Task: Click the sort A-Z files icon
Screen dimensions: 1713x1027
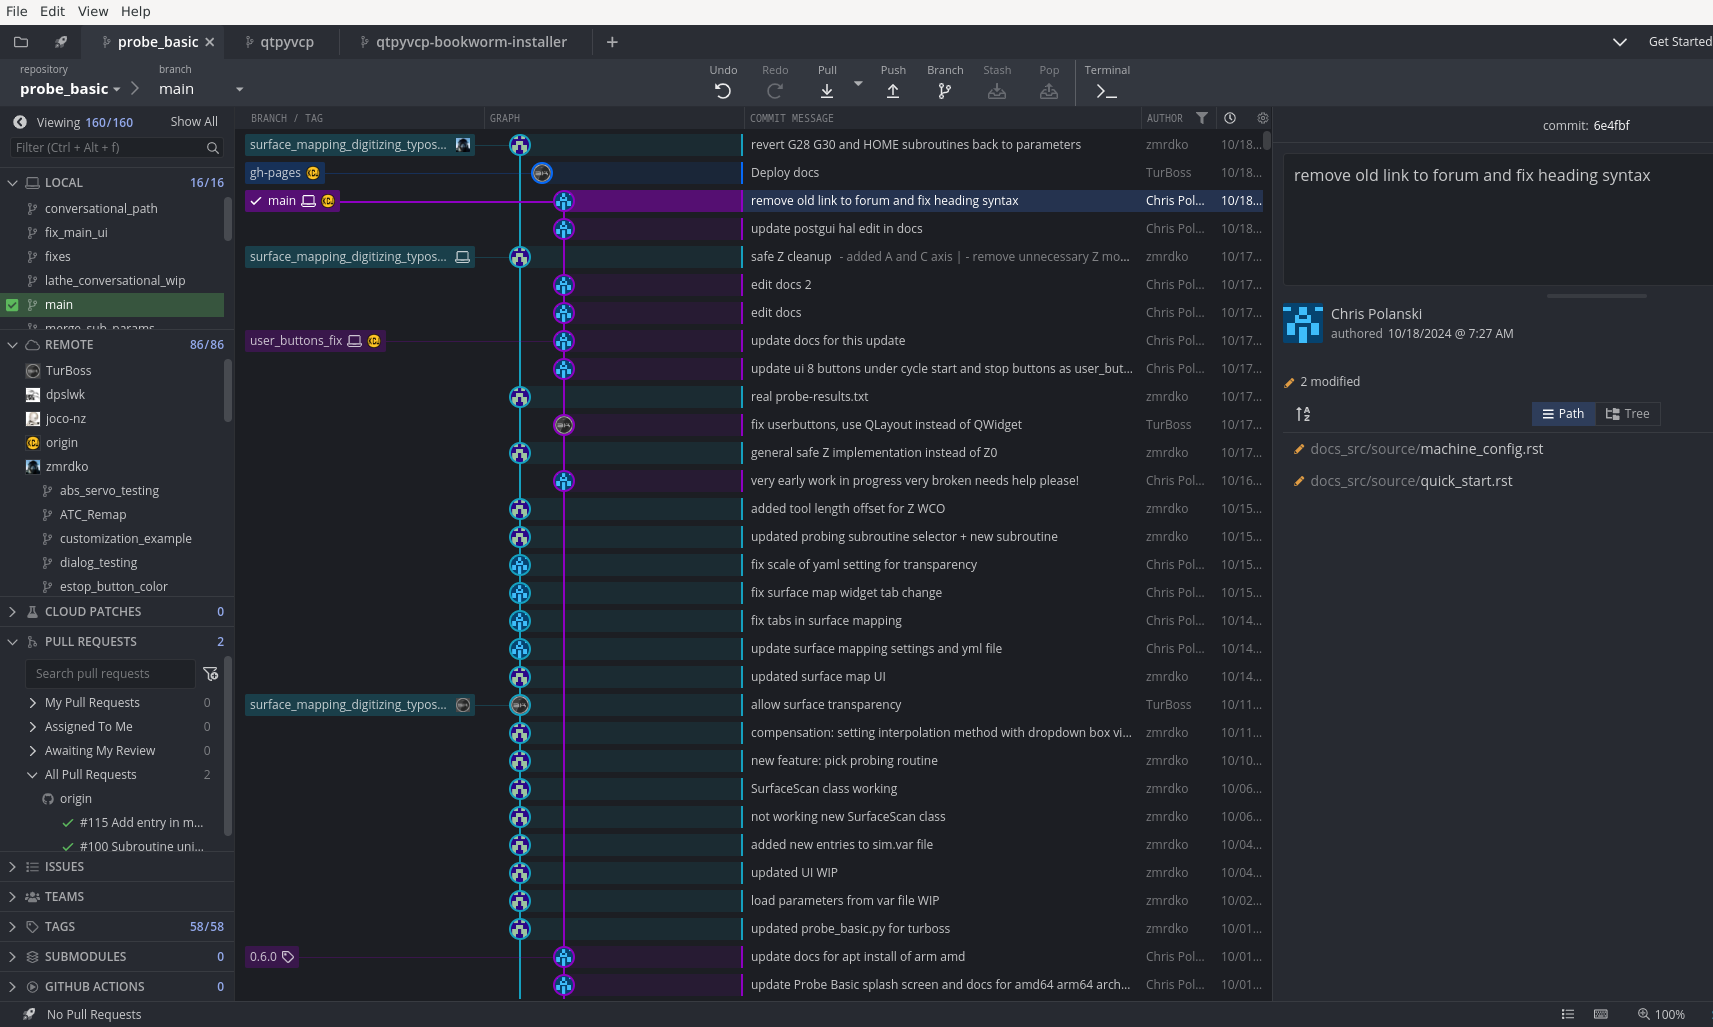Action: (x=1303, y=414)
